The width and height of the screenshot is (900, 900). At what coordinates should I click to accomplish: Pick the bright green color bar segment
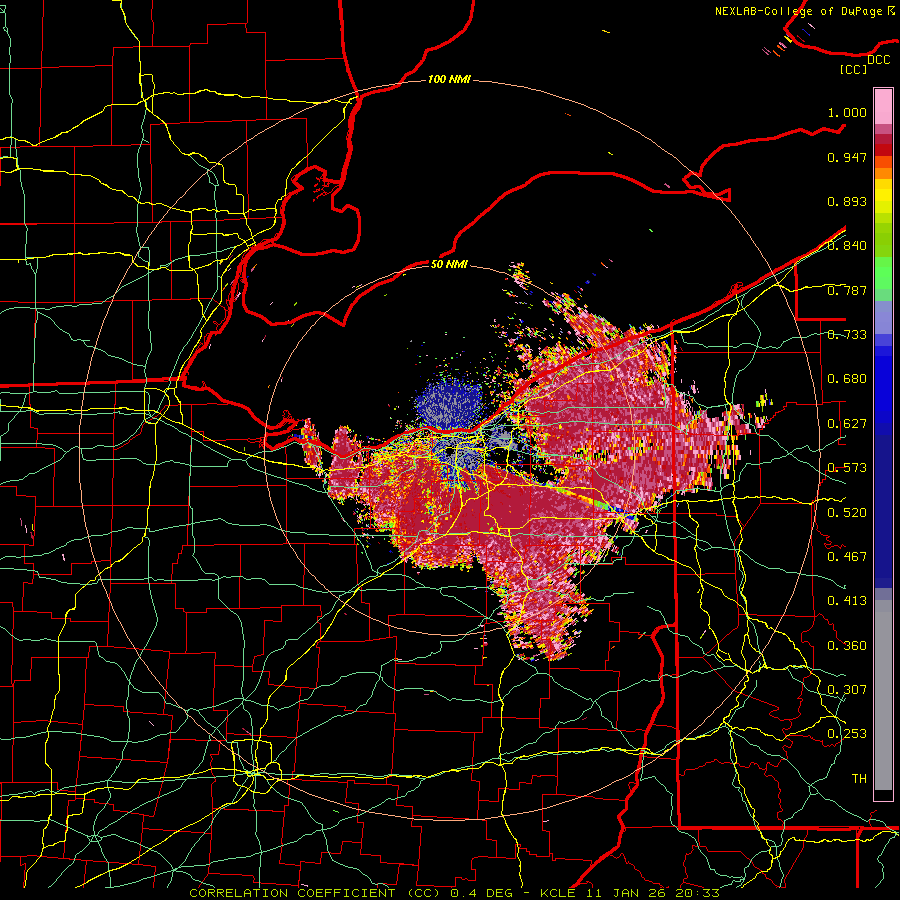click(x=883, y=272)
